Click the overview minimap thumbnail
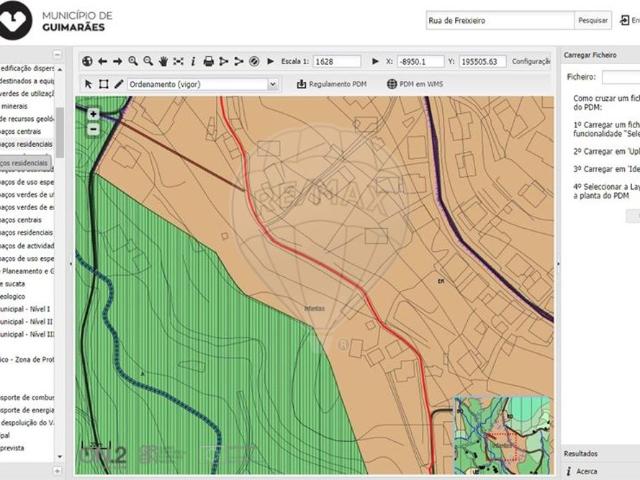 [503, 431]
